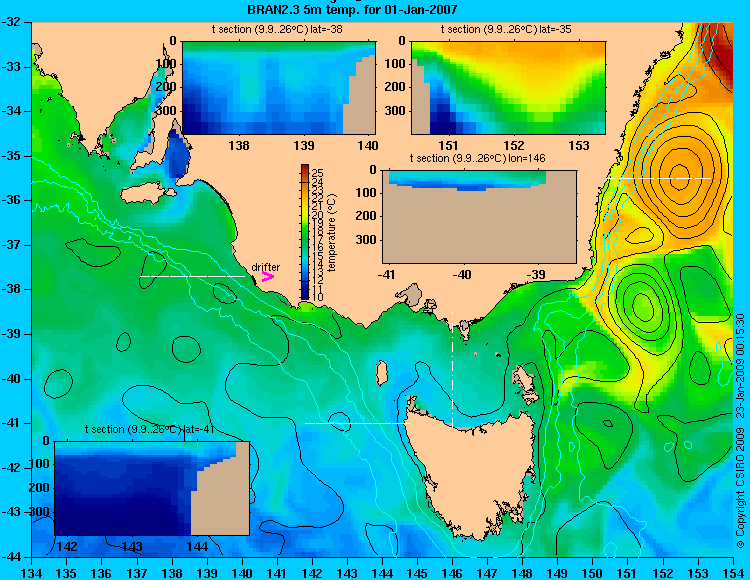Click the -35 label on the latitude axis

pyautogui.click(x=9, y=156)
